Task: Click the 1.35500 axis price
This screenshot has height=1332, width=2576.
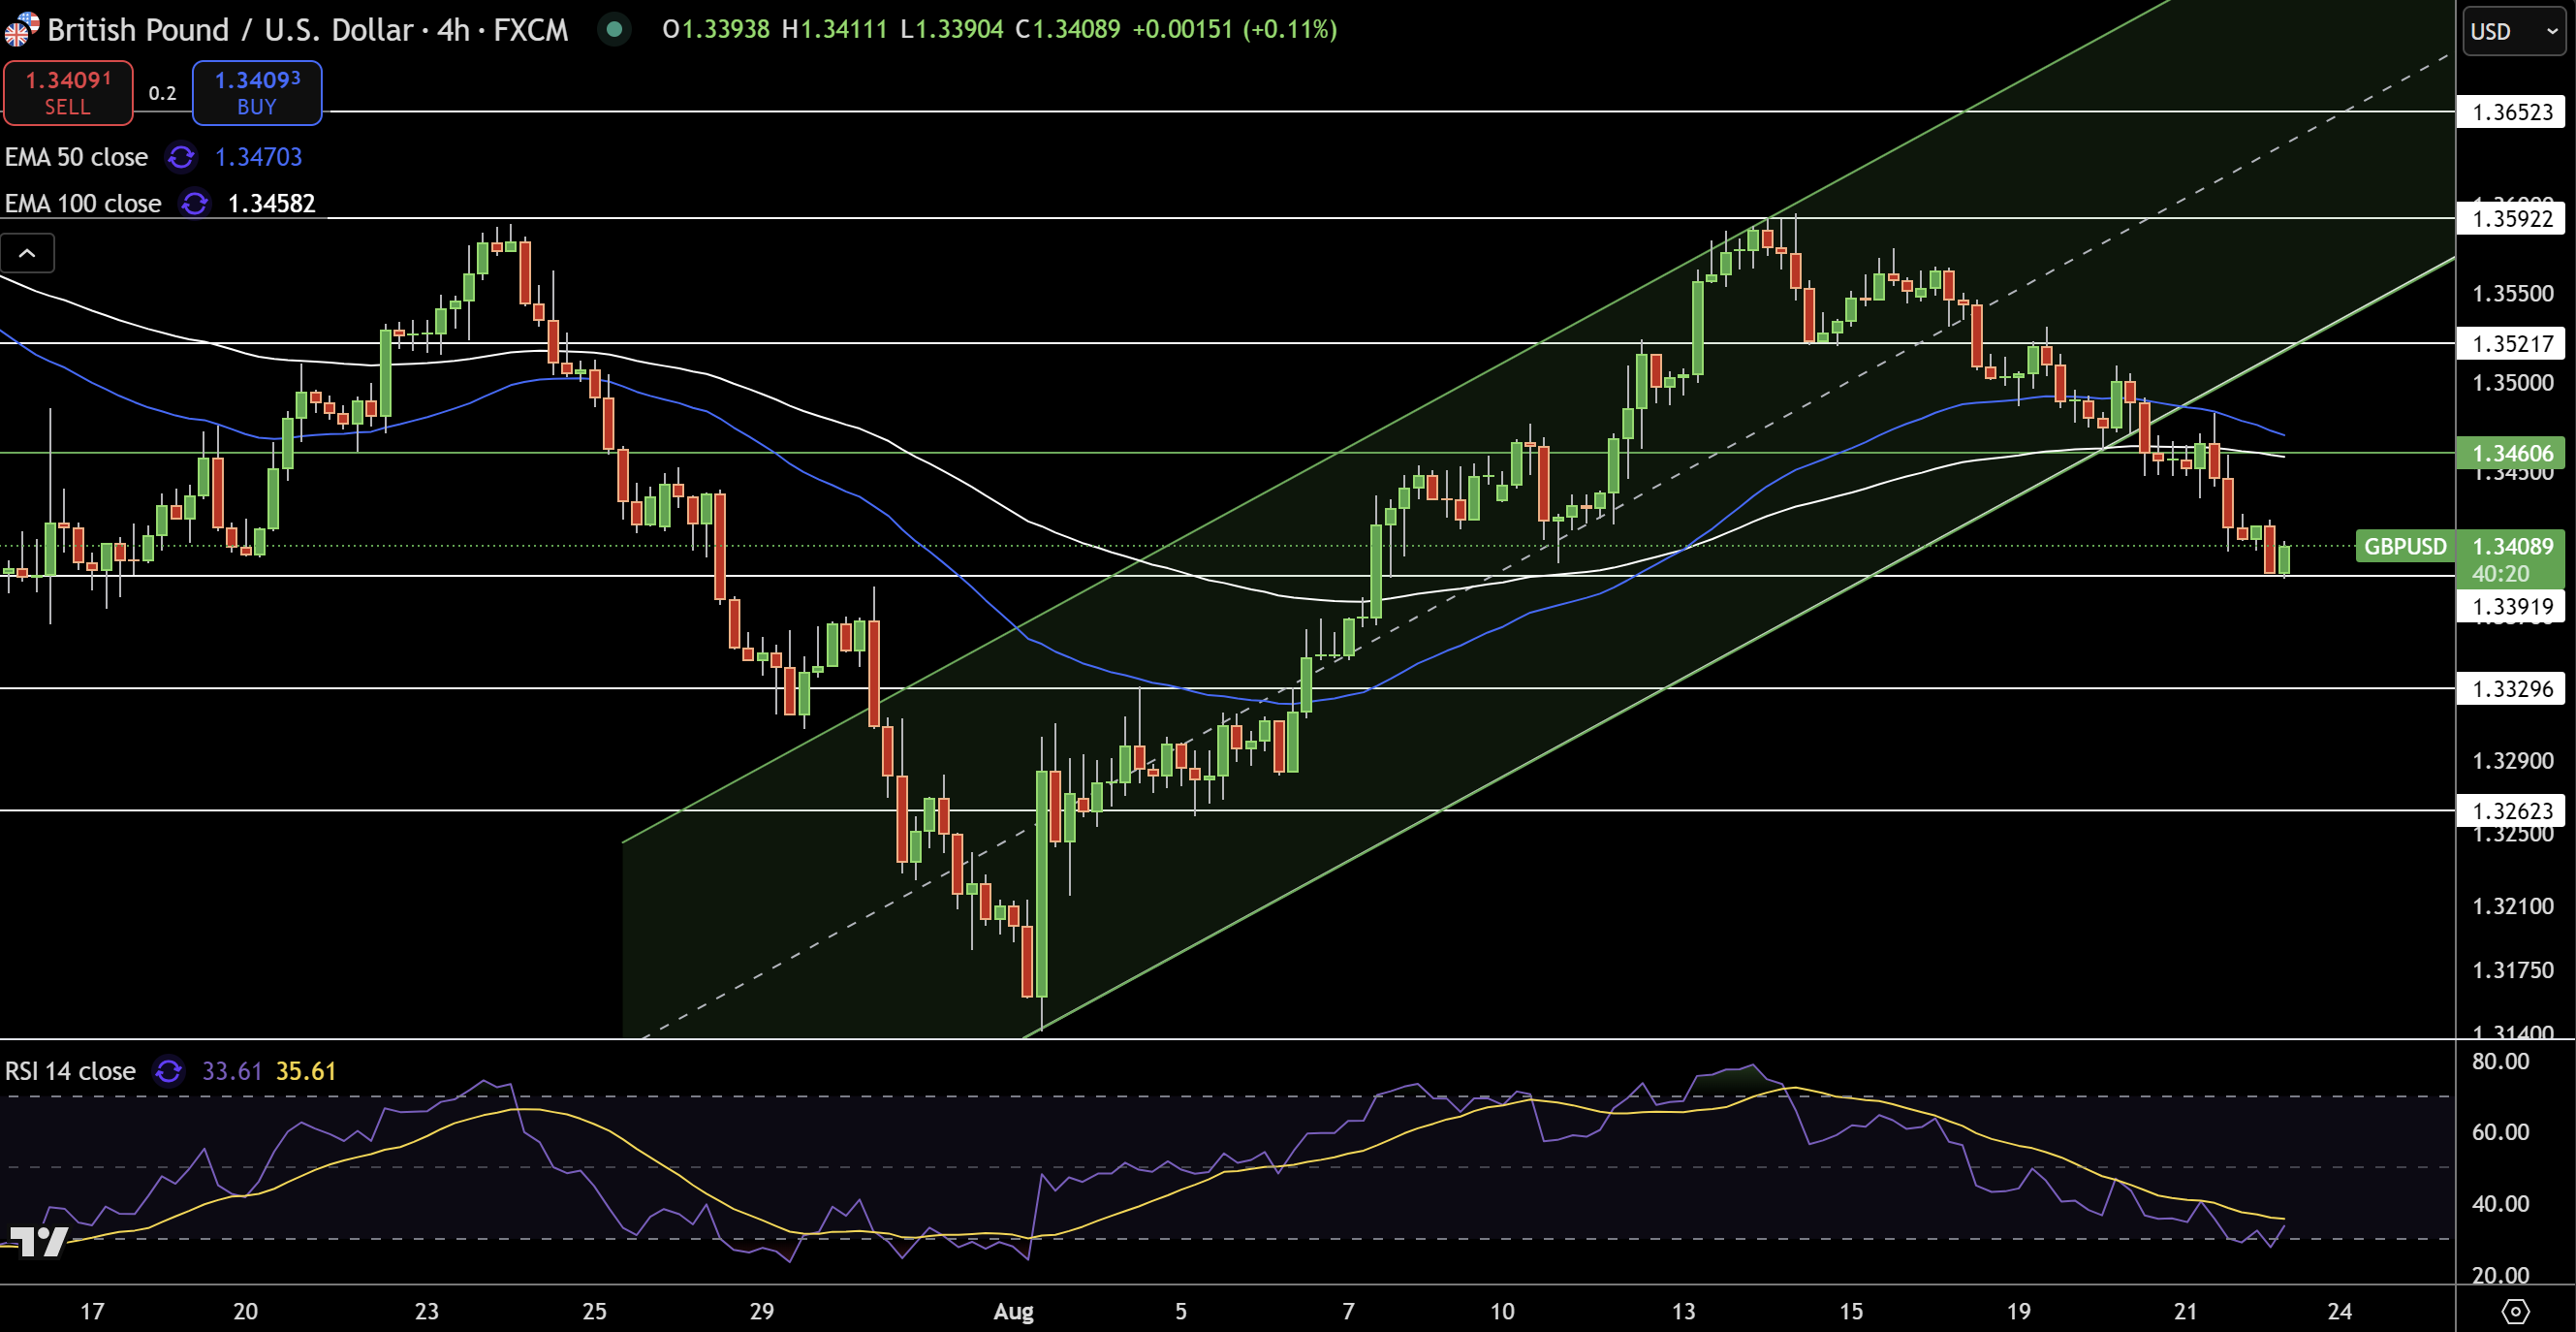Action: click(x=2512, y=293)
